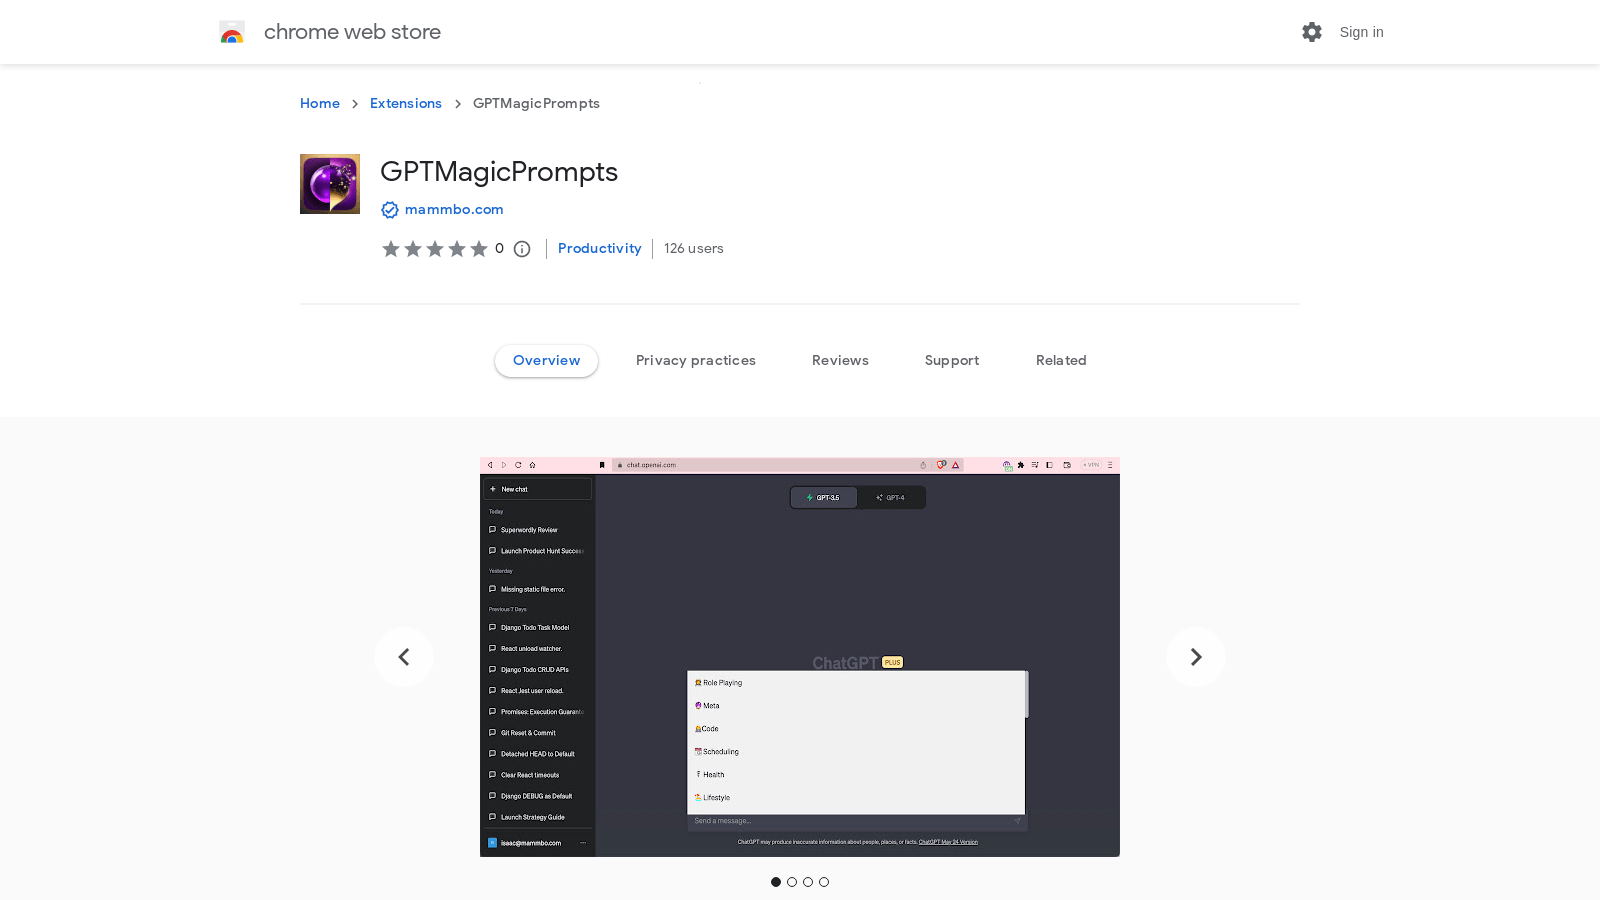The height and width of the screenshot is (900, 1600).
Task: Click the fifth rating star
Action: 479,249
